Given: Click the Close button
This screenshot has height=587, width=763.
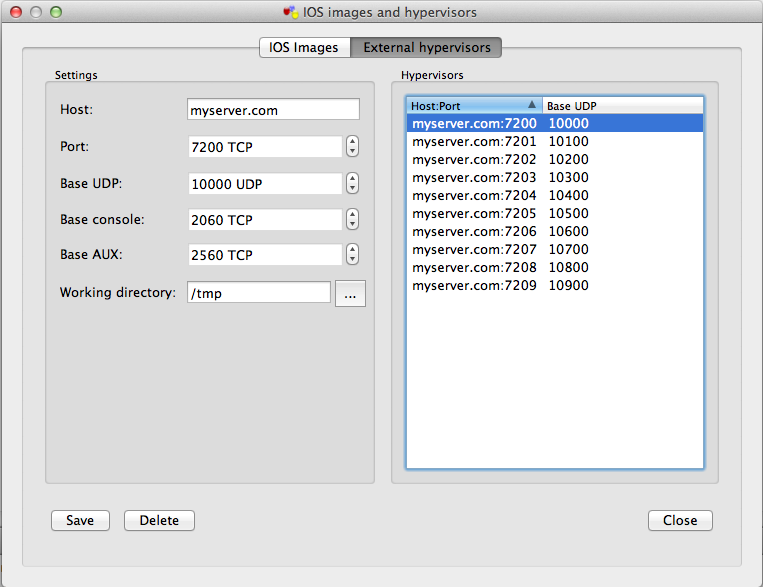Looking at the screenshot, I should 680,520.
